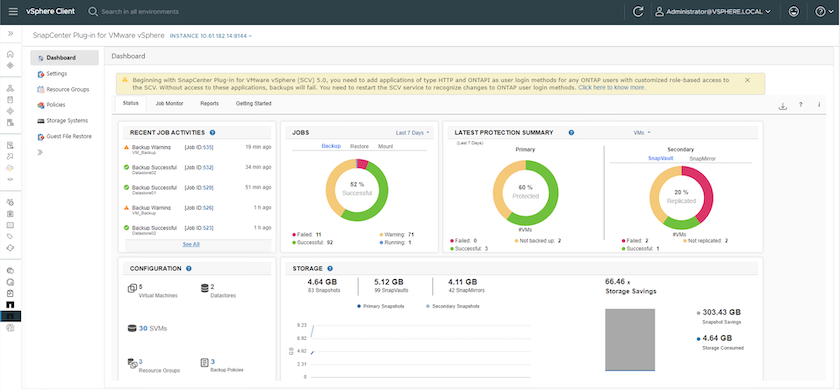Click the global refresh icon in header
The width and height of the screenshot is (840, 390).
point(638,11)
